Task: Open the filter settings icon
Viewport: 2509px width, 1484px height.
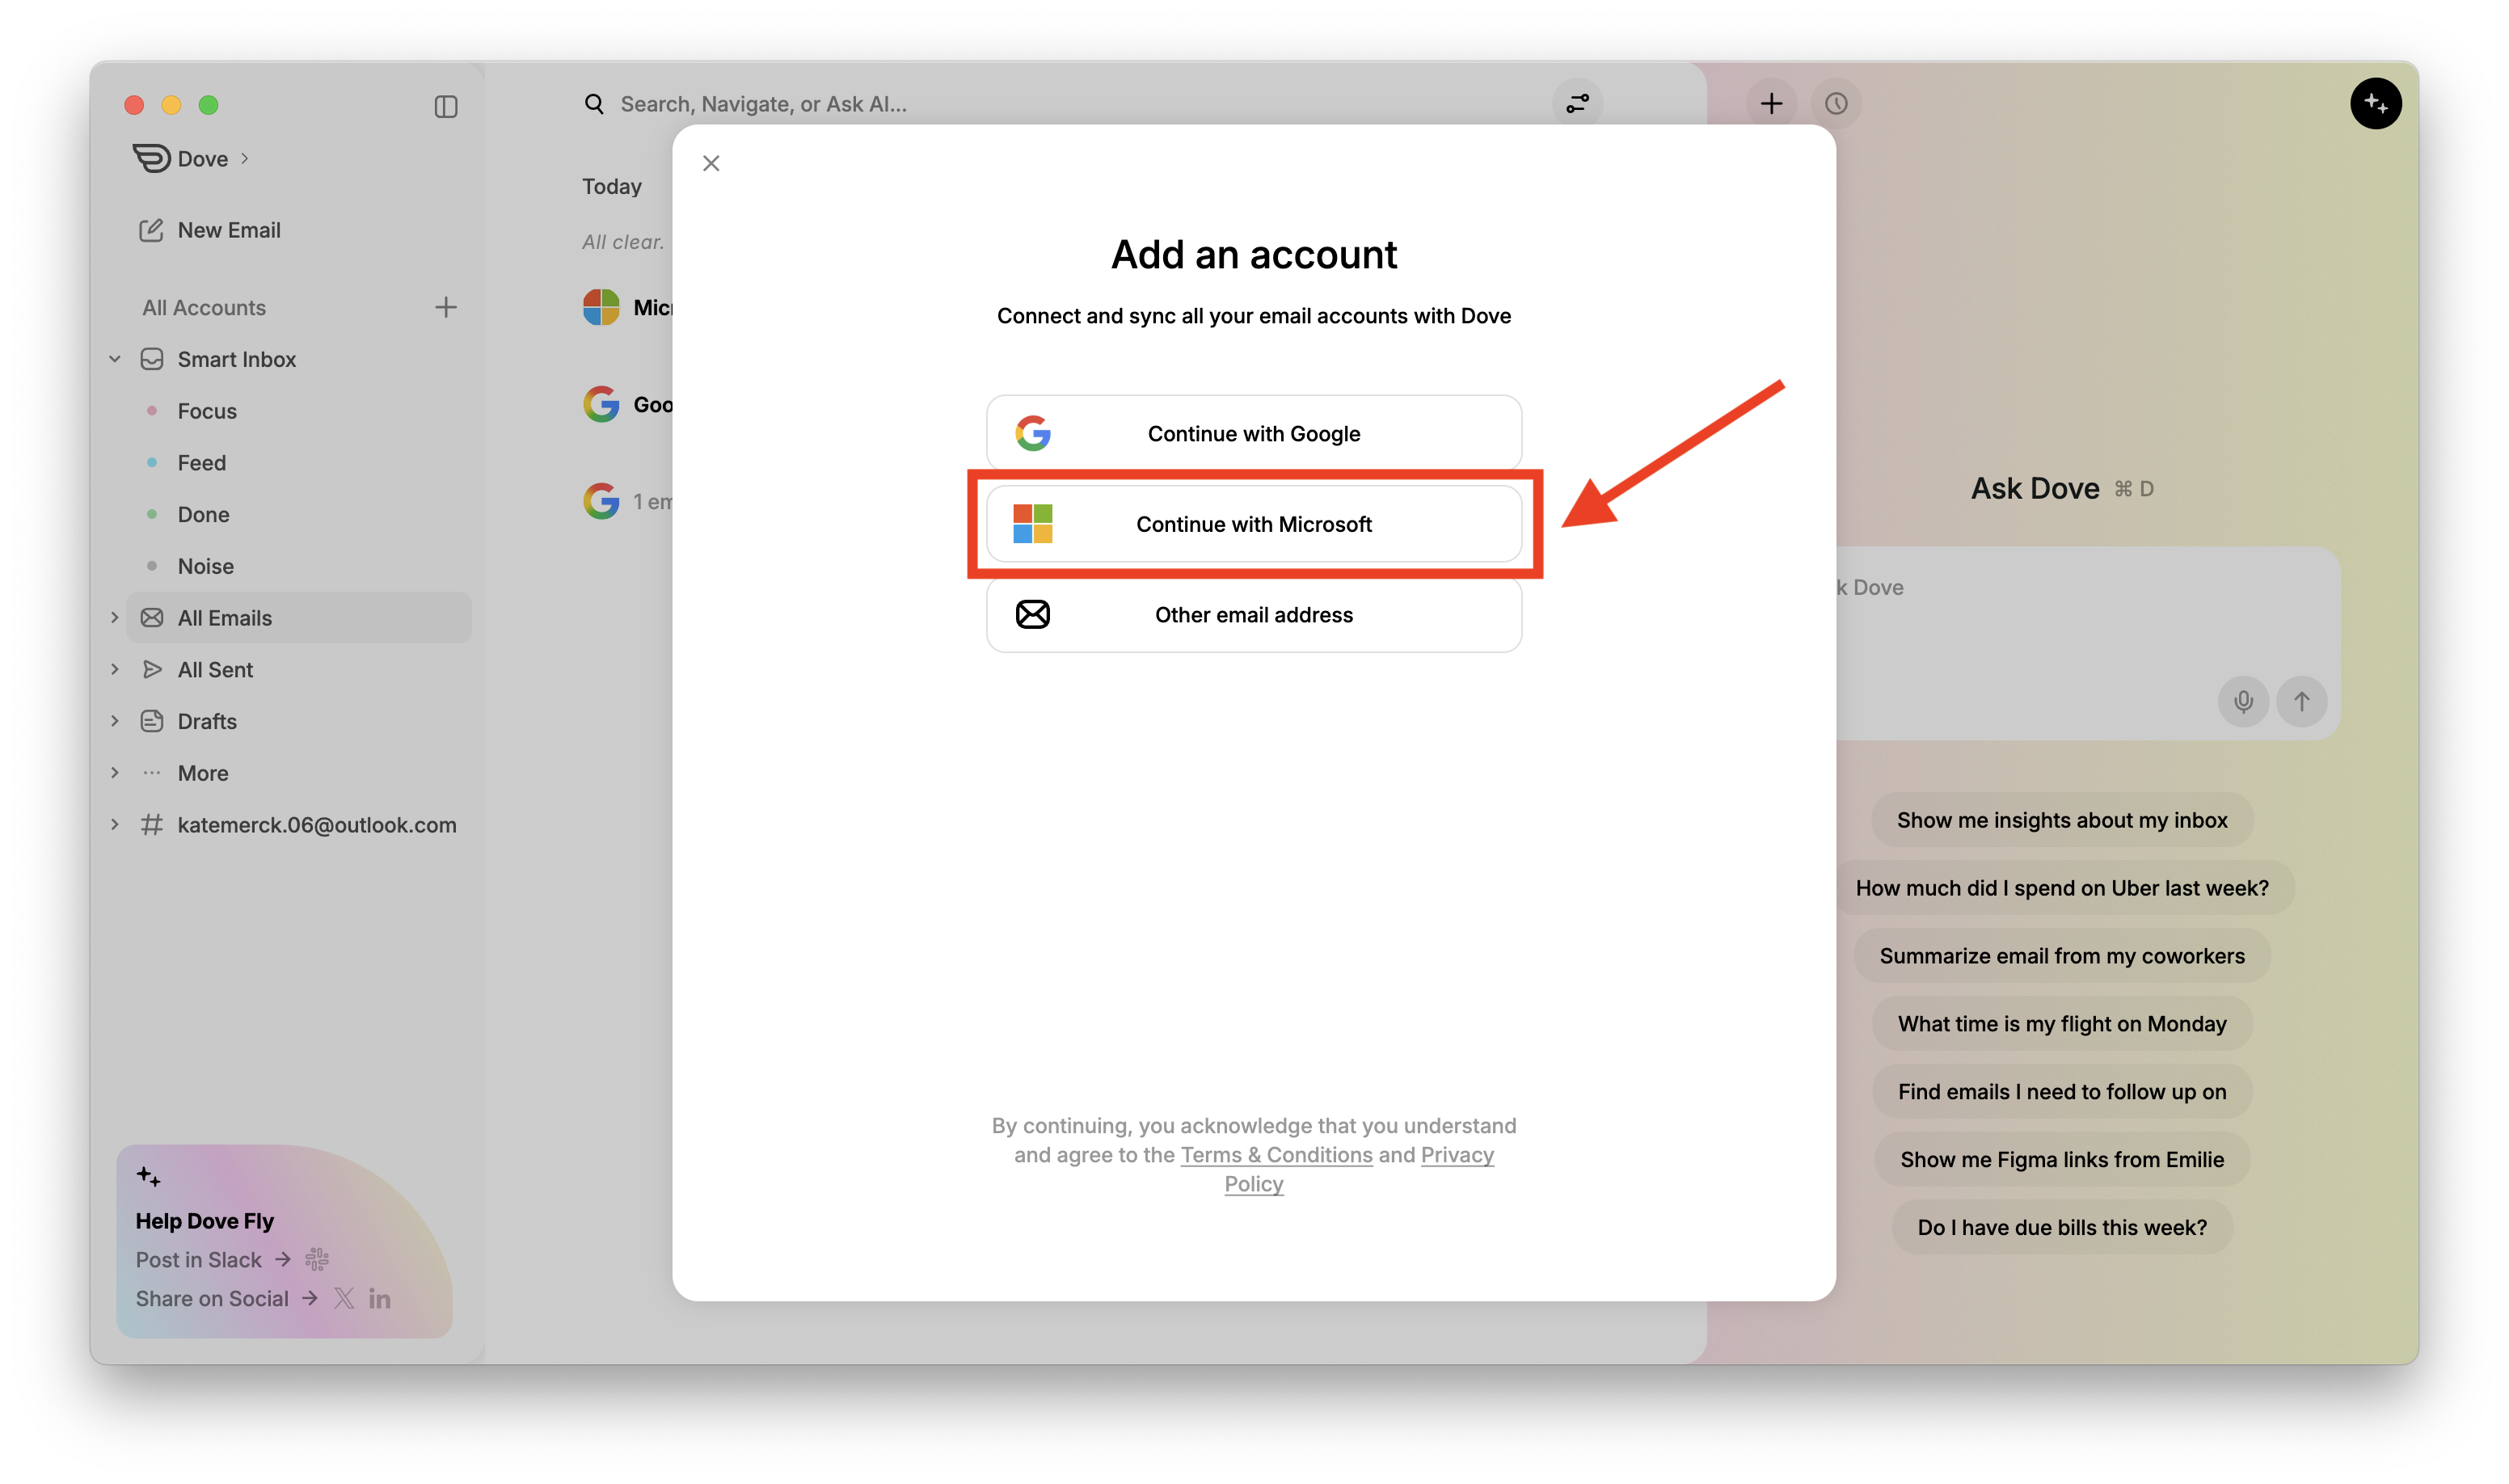Action: [1577, 104]
